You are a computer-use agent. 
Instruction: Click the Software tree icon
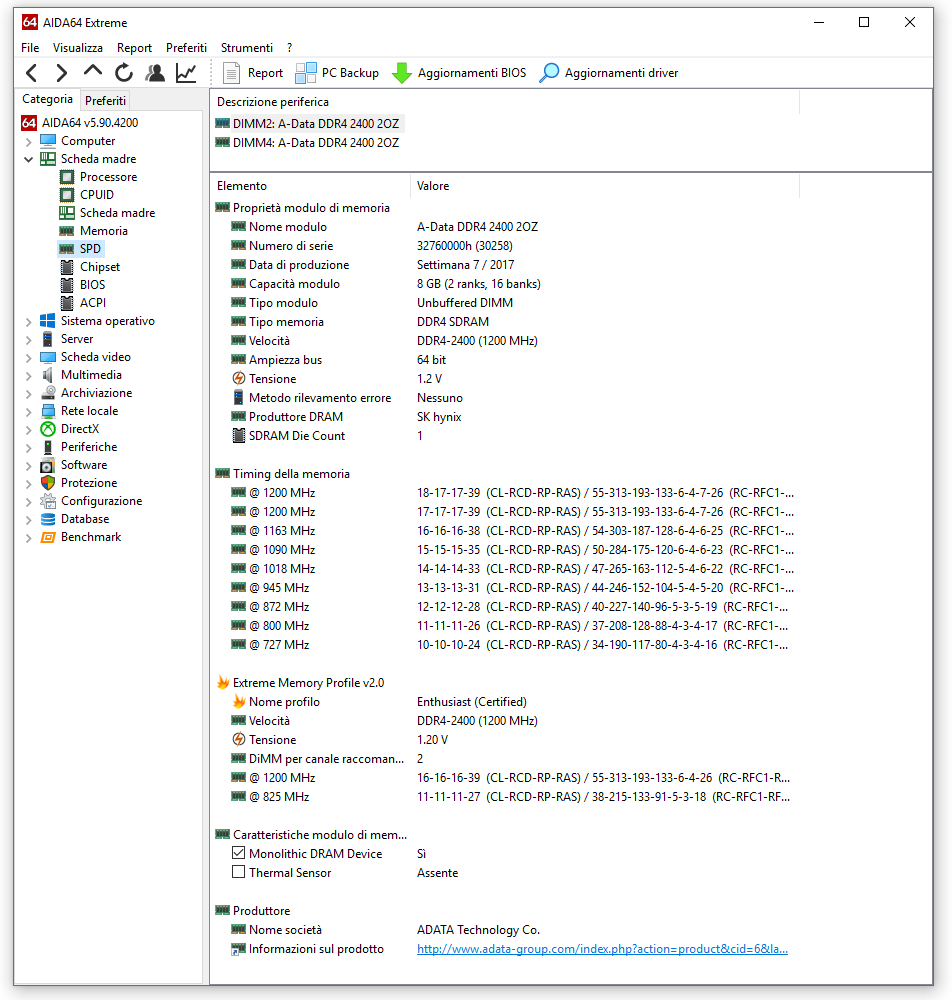click(x=48, y=465)
